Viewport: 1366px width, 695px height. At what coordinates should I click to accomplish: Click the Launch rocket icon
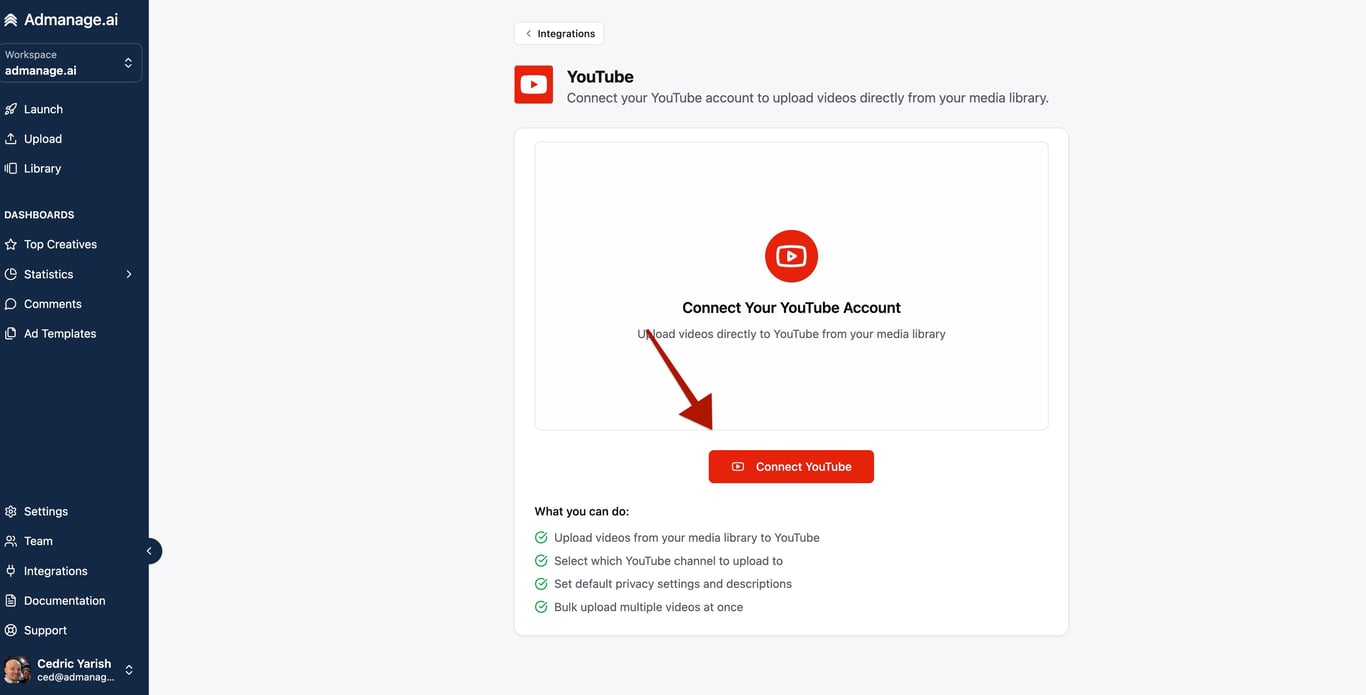coord(11,109)
